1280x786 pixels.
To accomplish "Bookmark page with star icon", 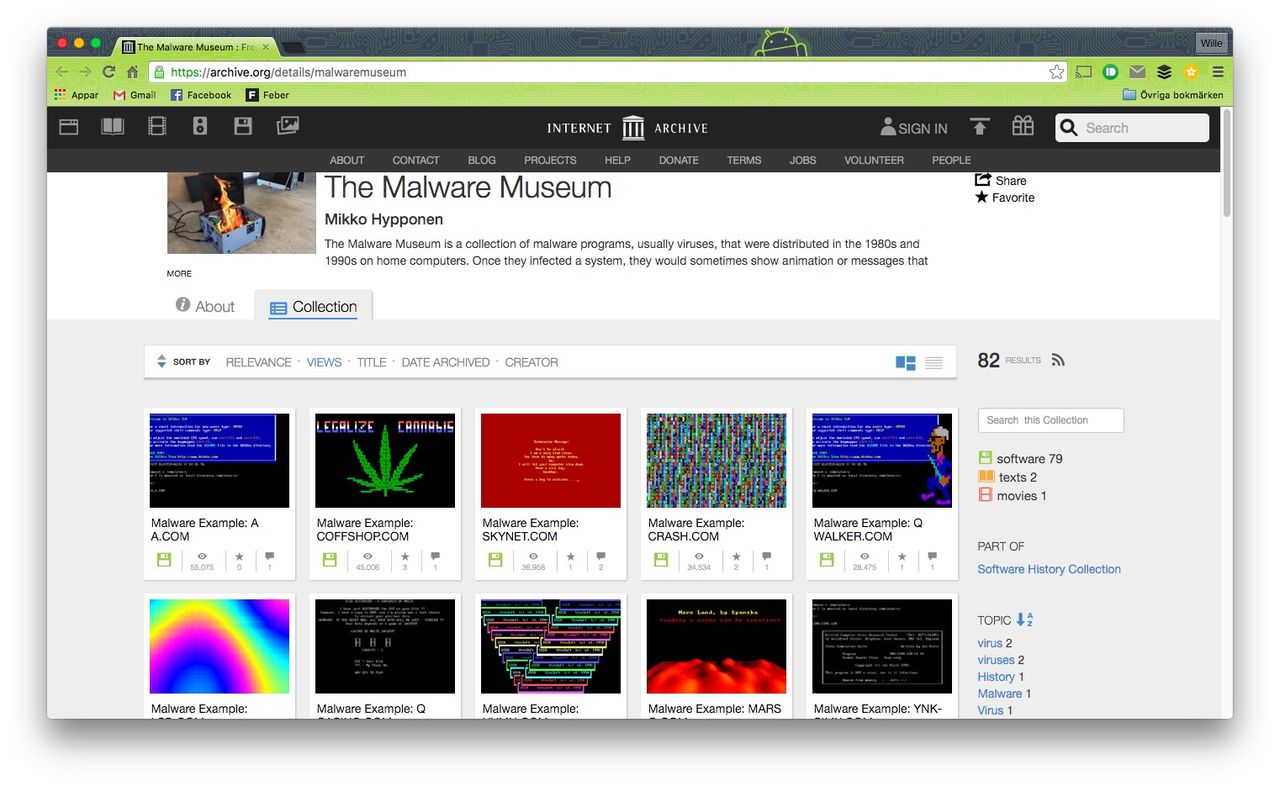I will tap(1057, 72).
